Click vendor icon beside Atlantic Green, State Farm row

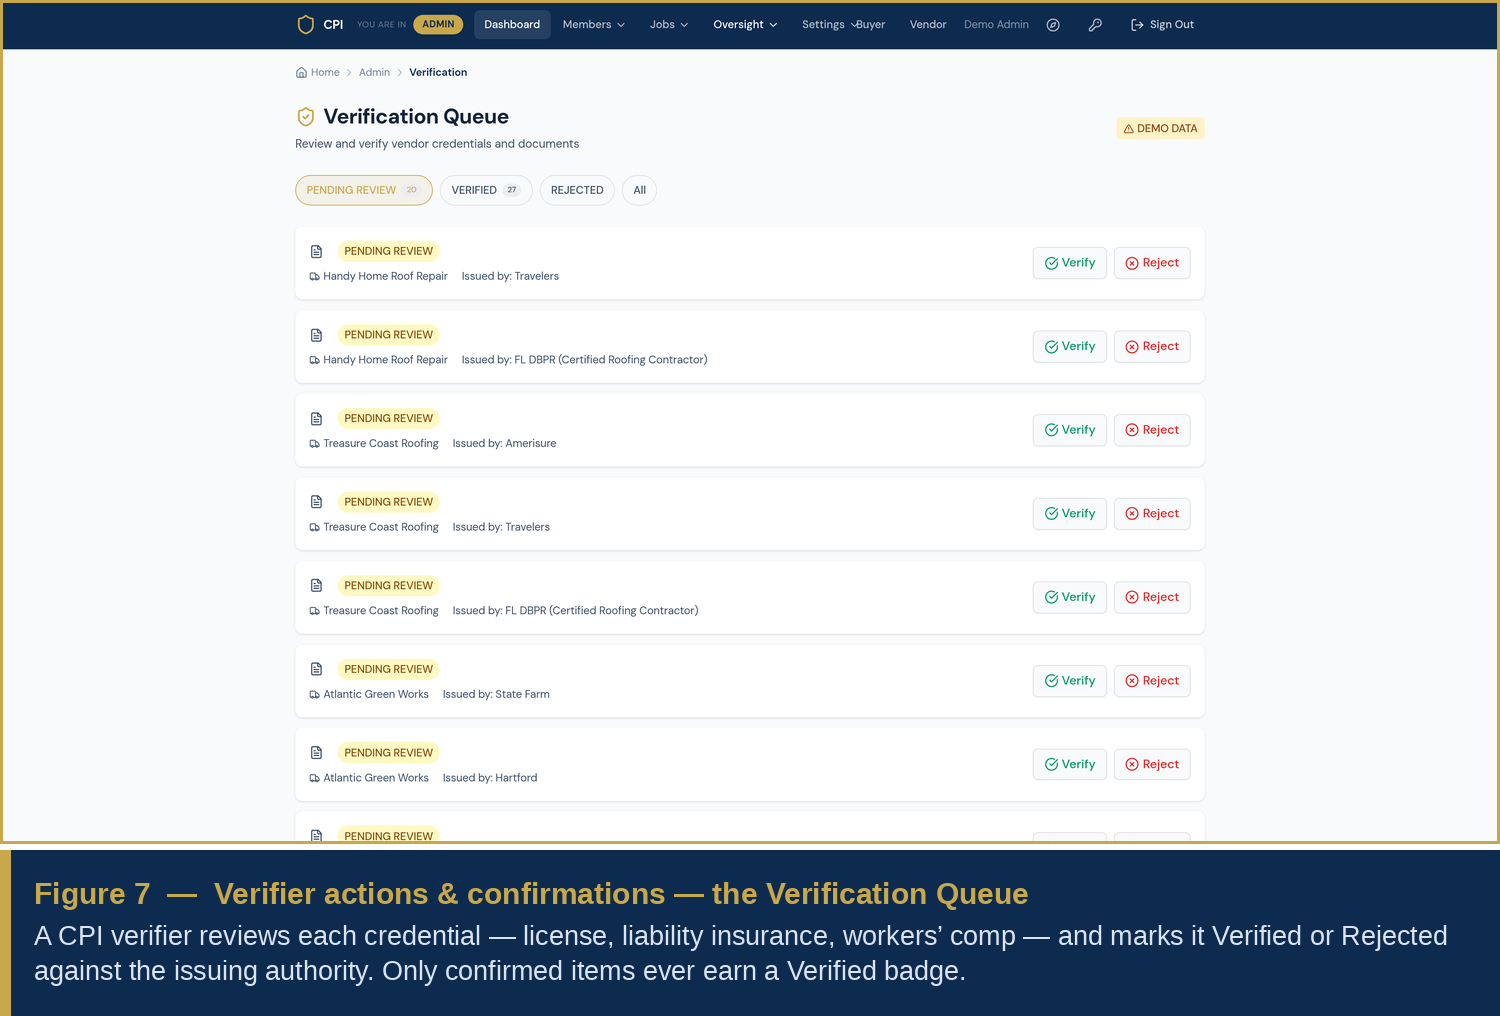(315, 695)
